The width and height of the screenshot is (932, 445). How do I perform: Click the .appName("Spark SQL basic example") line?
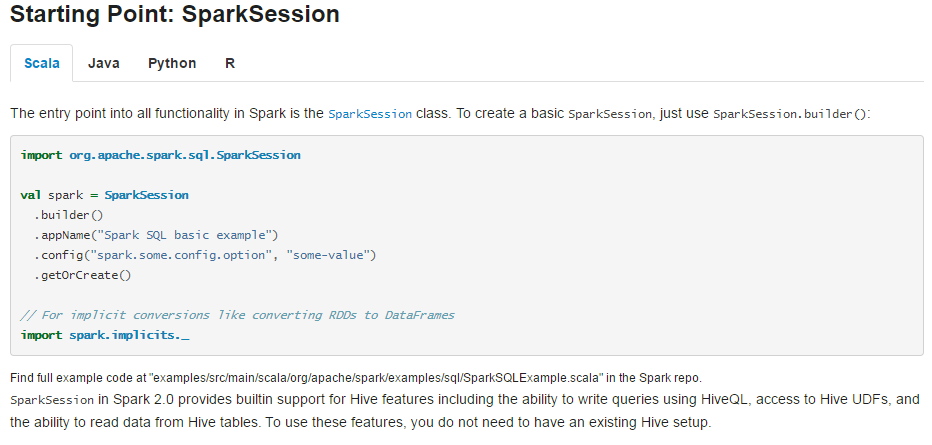tap(156, 235)
